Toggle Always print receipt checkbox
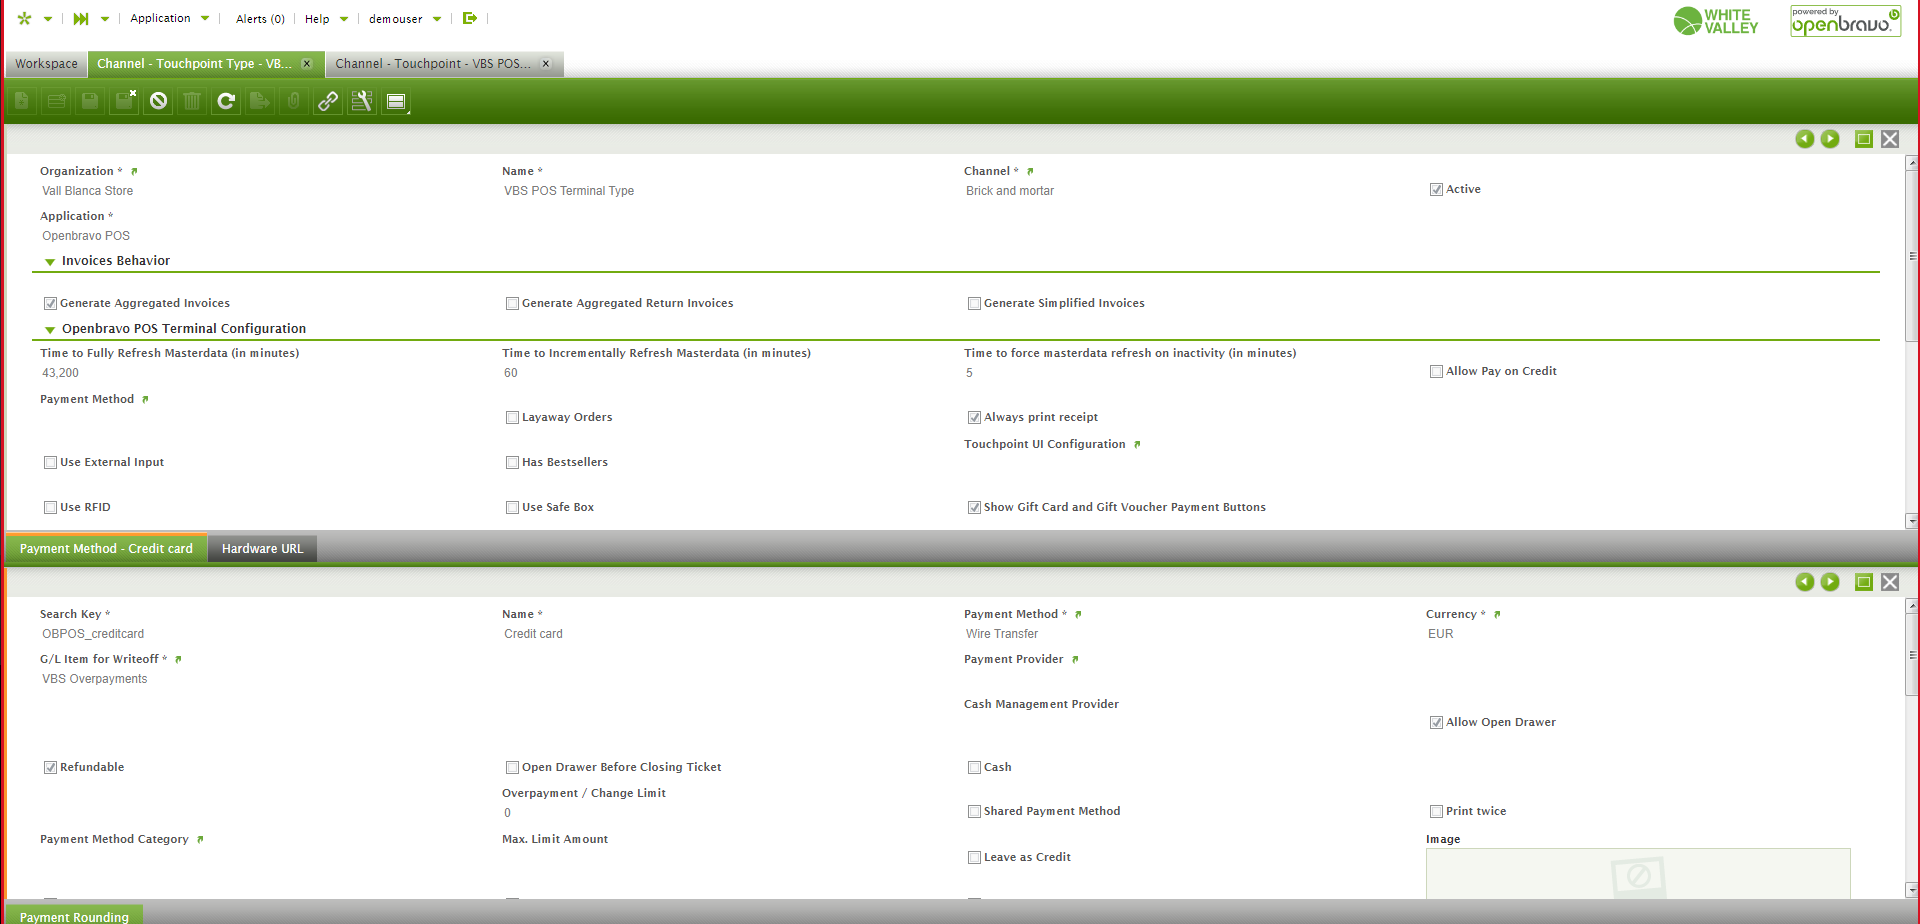 pyautogui.click(x=974, y=417)
